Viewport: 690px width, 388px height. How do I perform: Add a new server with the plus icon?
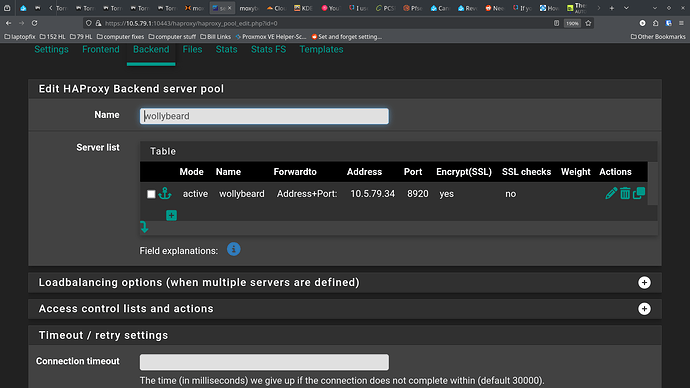tap(171, 215)
